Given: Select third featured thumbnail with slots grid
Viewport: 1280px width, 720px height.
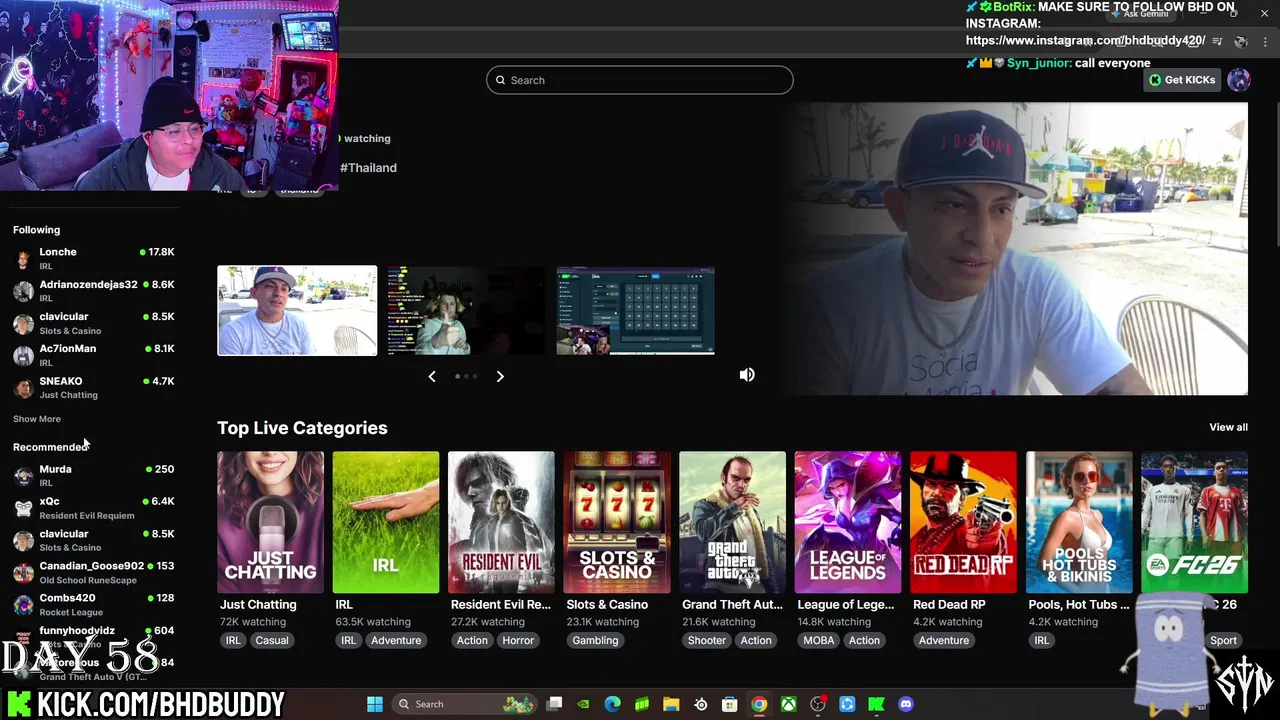Looking at the screenshot, I should [635, 310].
